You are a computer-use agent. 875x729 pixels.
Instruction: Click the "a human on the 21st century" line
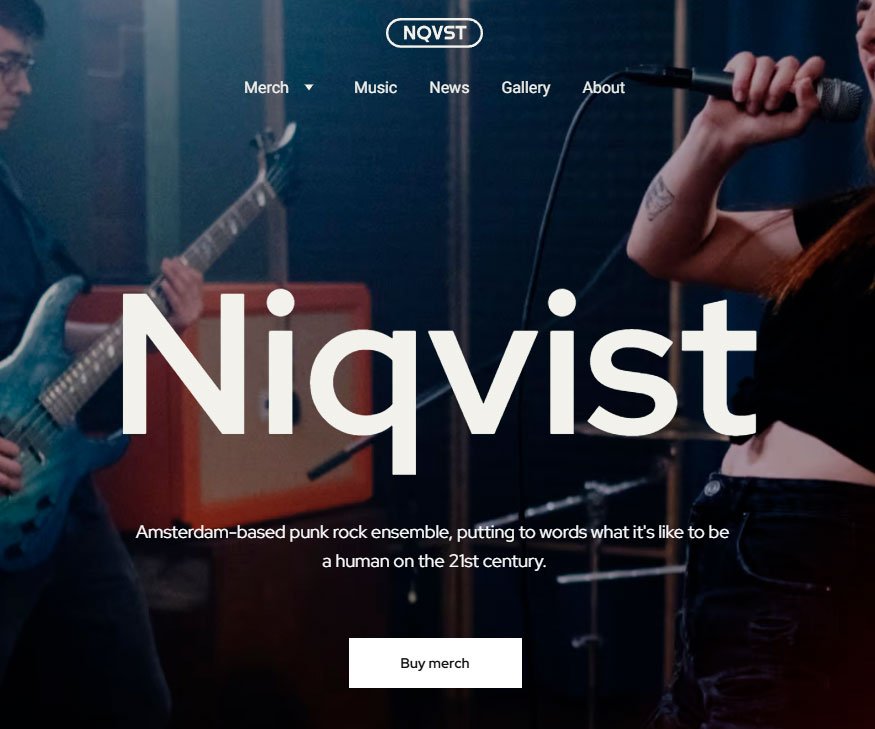coord(434,561)
